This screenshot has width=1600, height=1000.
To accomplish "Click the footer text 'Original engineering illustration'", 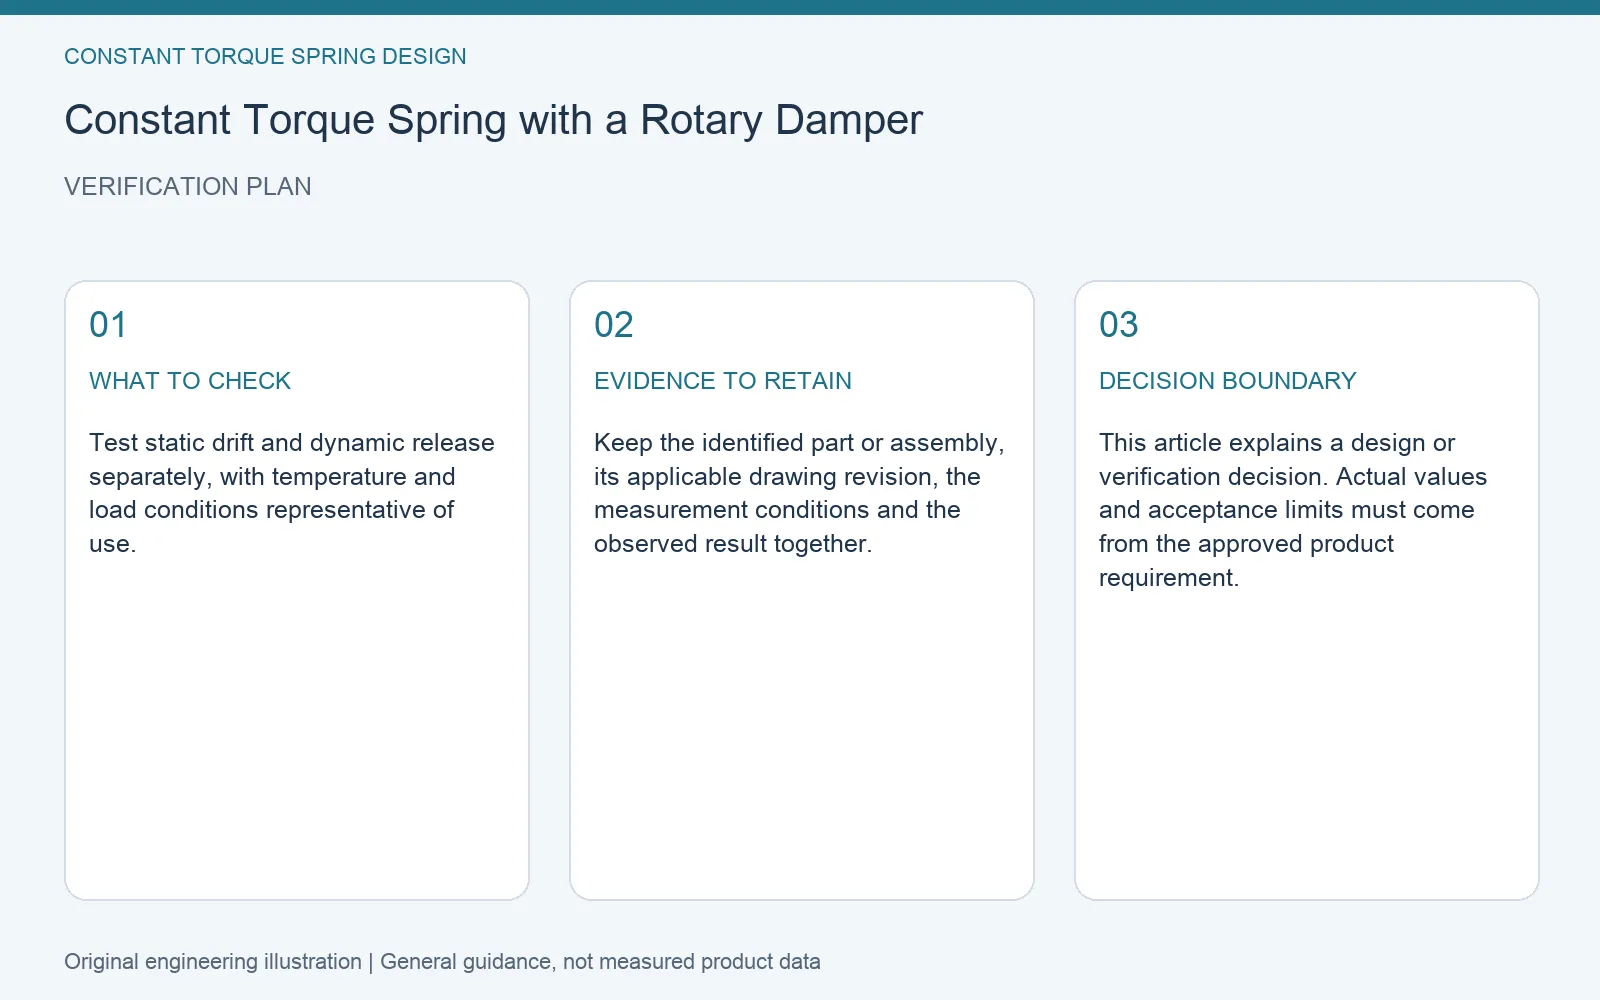I will tap(213, 961).
